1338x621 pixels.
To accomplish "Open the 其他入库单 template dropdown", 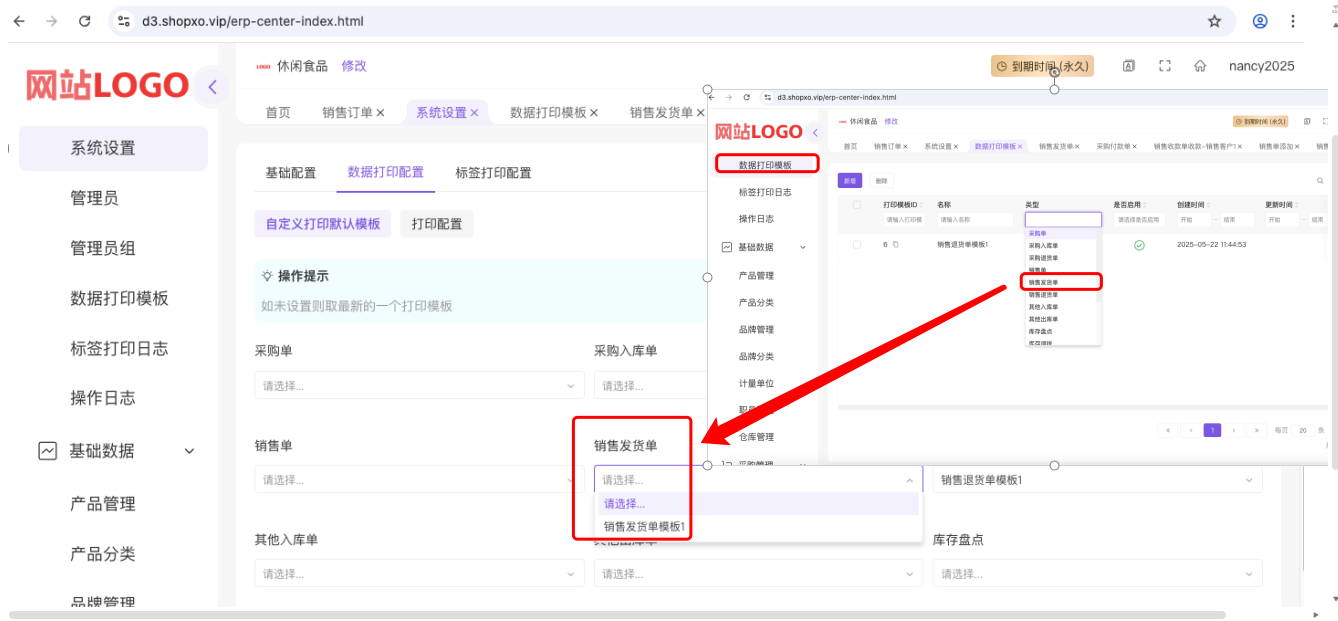I will point(420,574).
